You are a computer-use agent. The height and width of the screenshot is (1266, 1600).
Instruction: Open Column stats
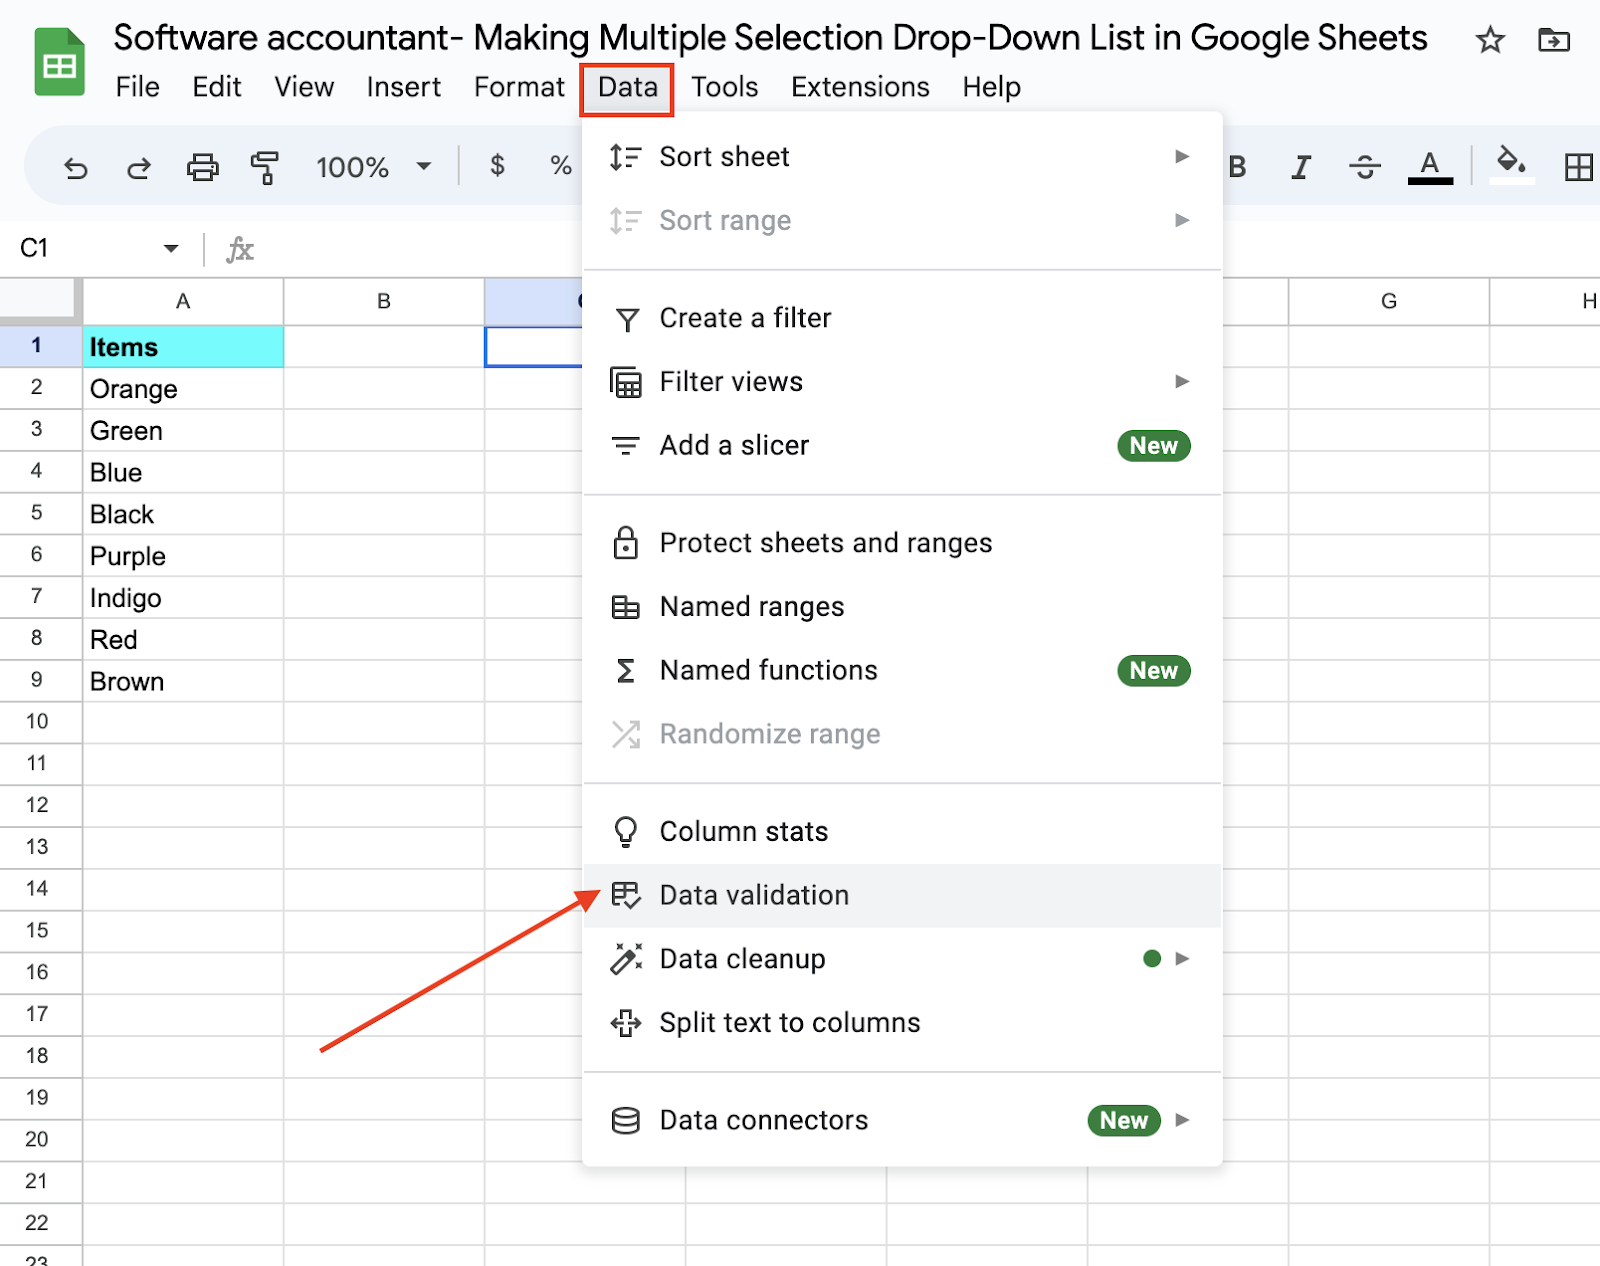click(x=902, y=832)
